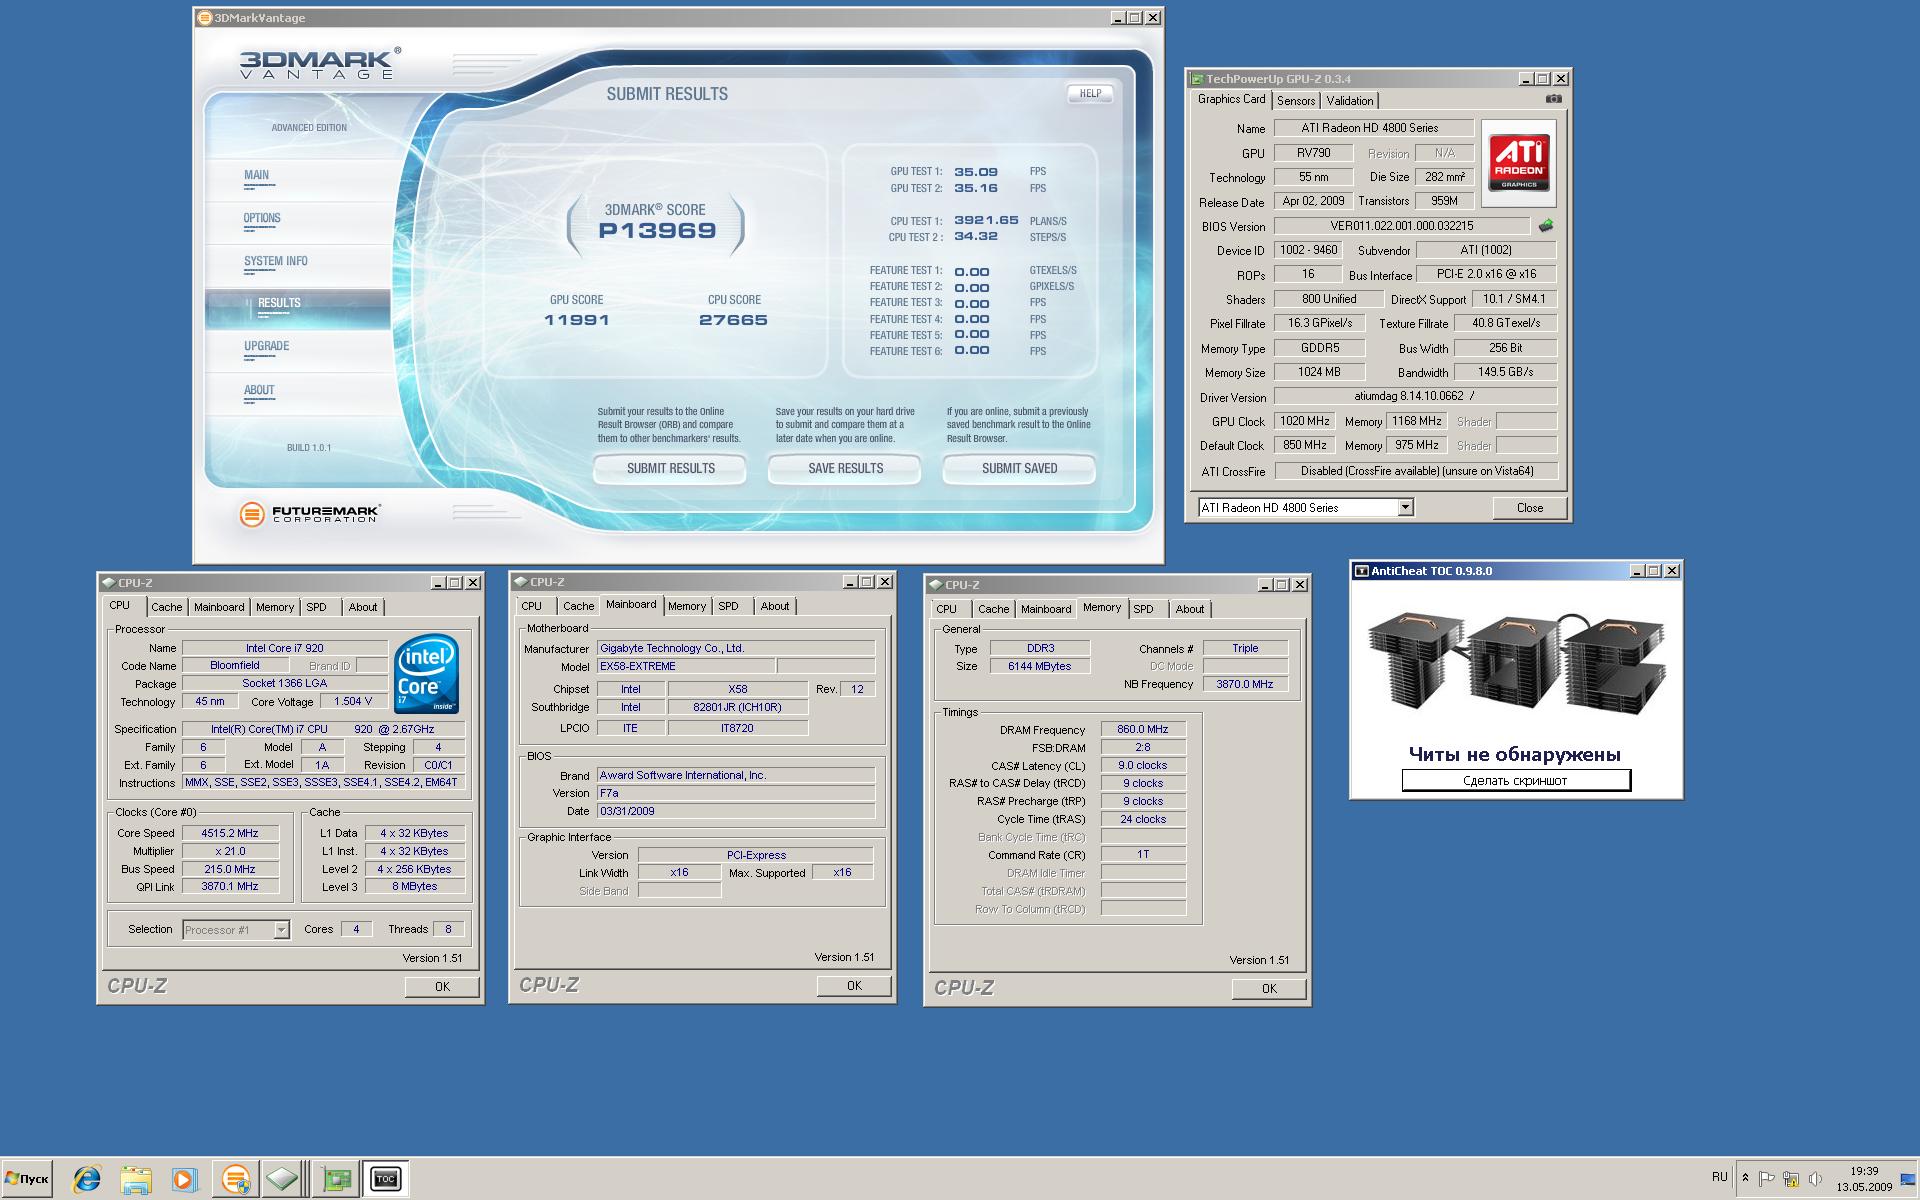Click Core Speed 4515.2 MHz value

point(229,833)
